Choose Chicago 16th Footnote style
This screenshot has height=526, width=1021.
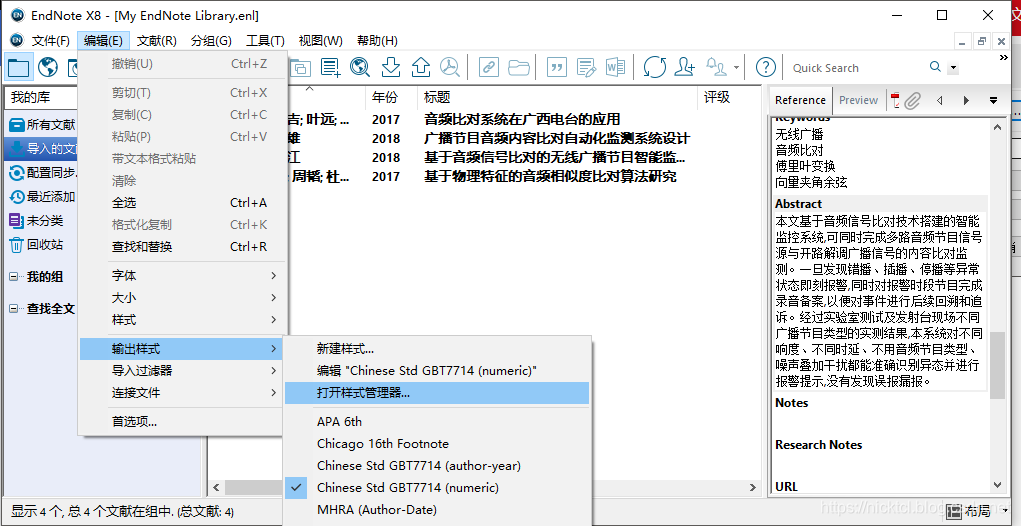[437, 444]
